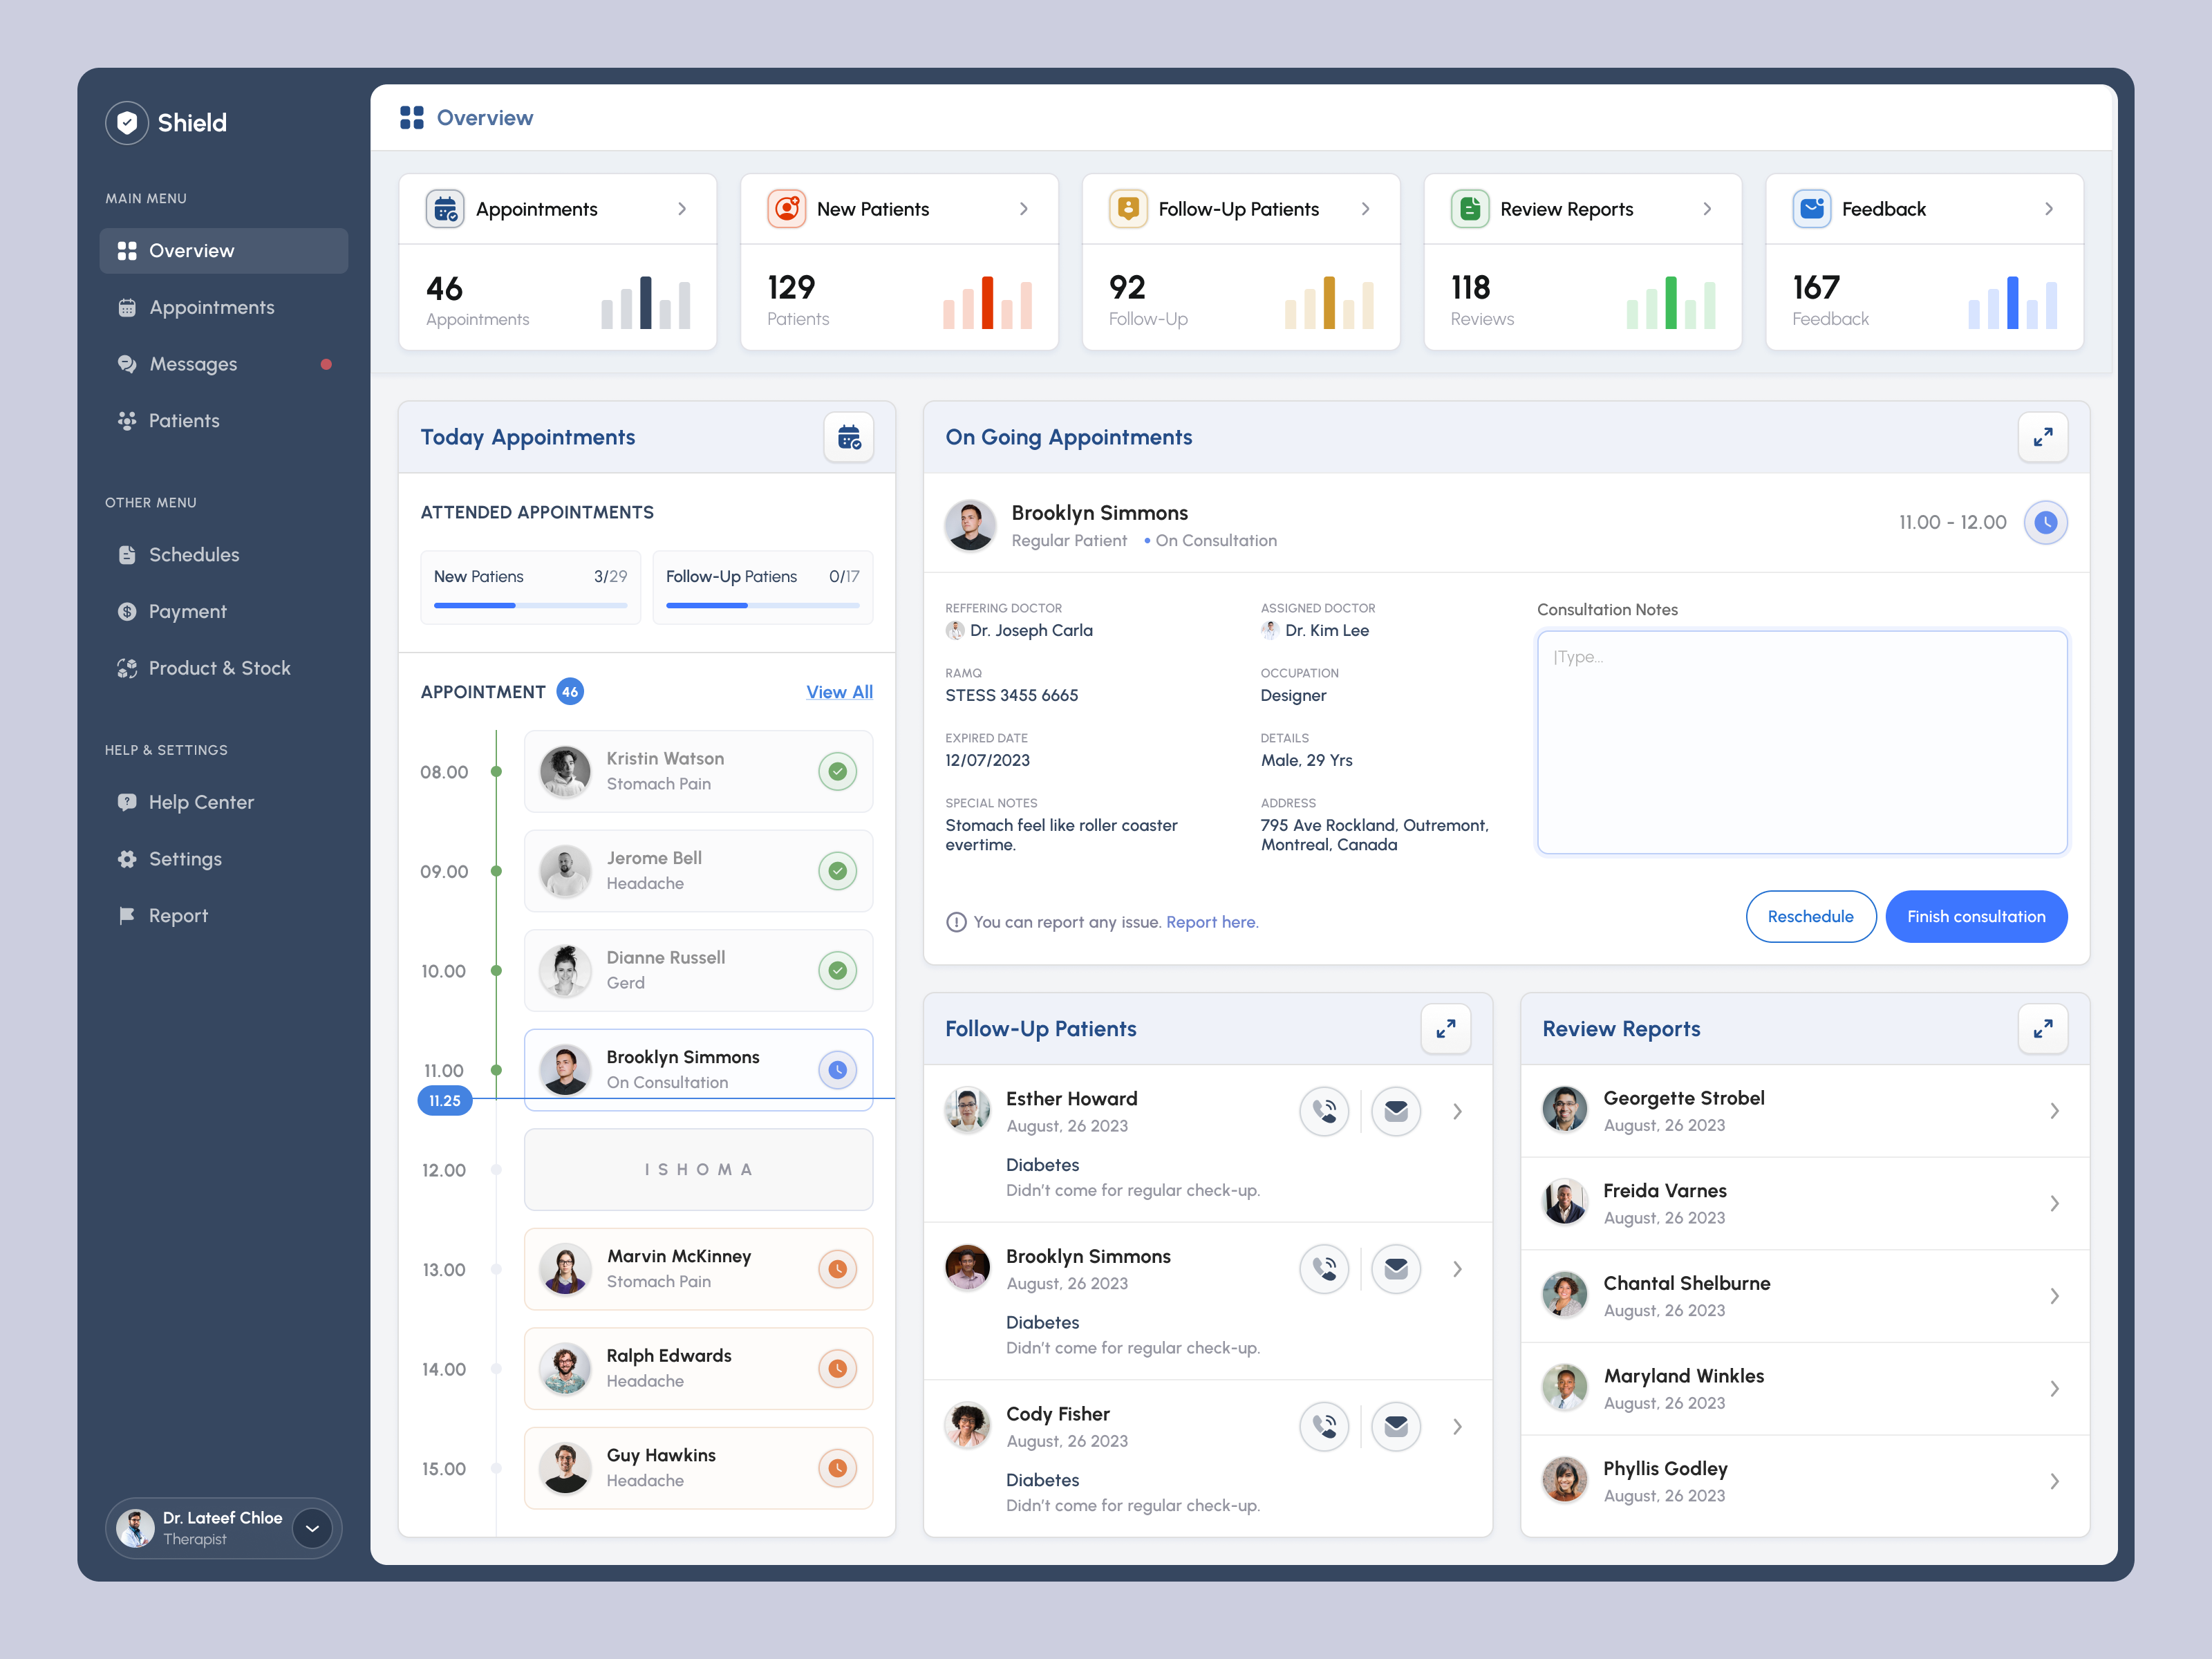Image resolution: width=2212 pixels, height=1659 pixels.
Task: Open Messages in the sidebar menu
Action: point(193,364)
